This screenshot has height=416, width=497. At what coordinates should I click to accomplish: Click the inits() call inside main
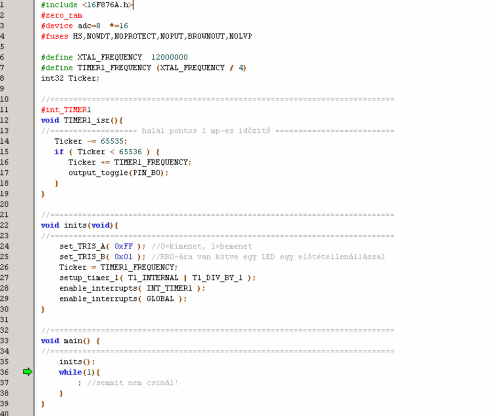[77, 362]
